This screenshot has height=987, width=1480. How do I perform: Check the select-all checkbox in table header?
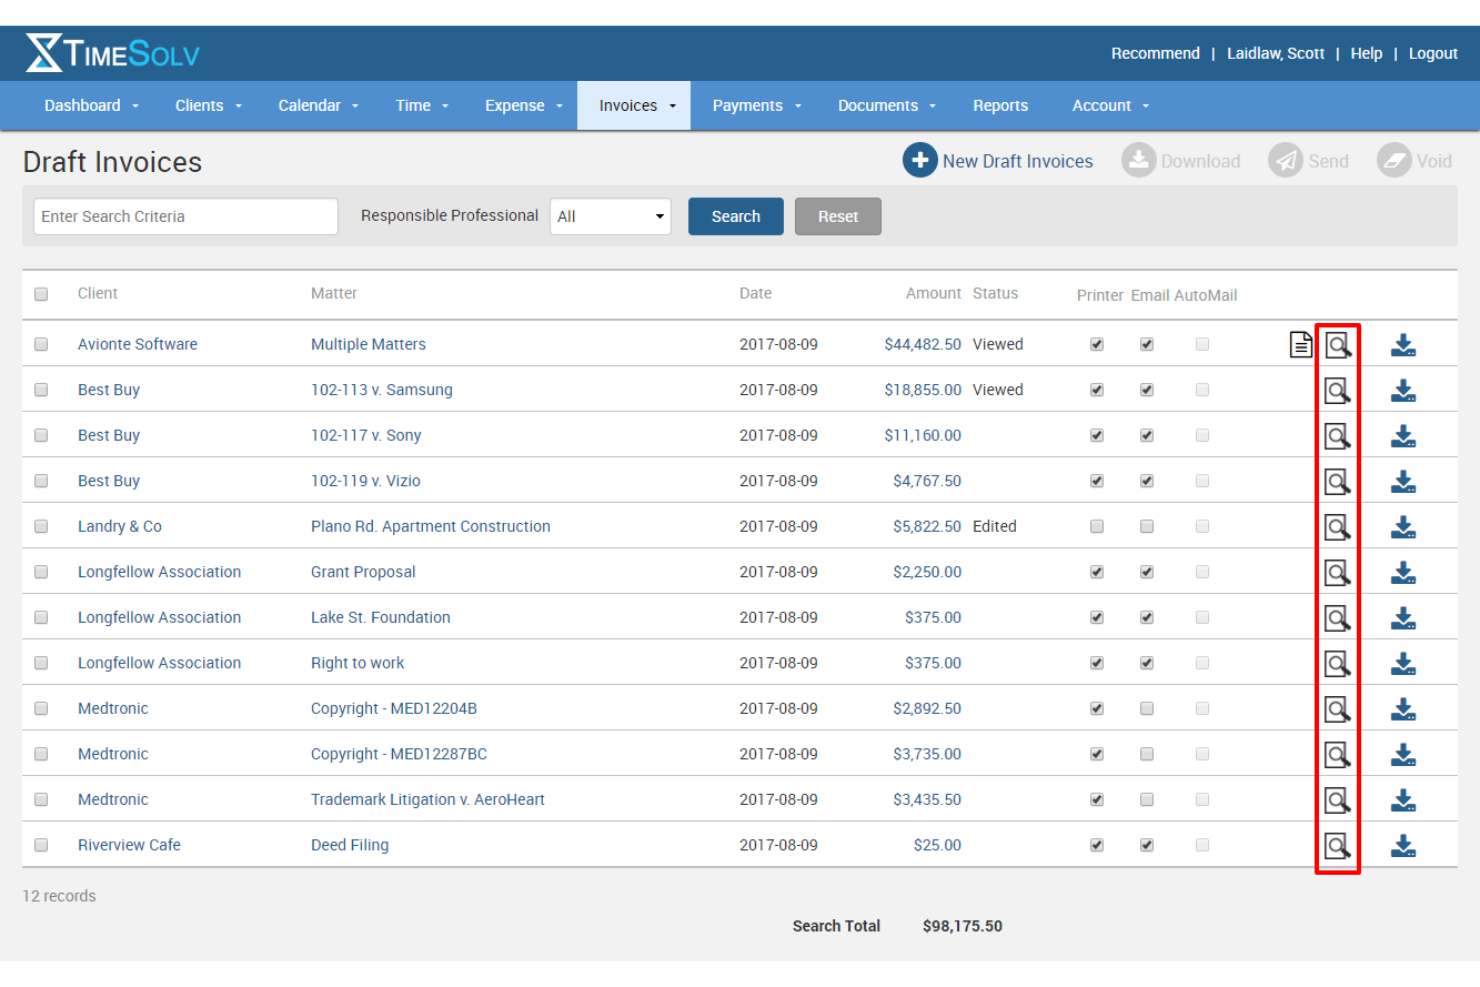pos(41,294)
